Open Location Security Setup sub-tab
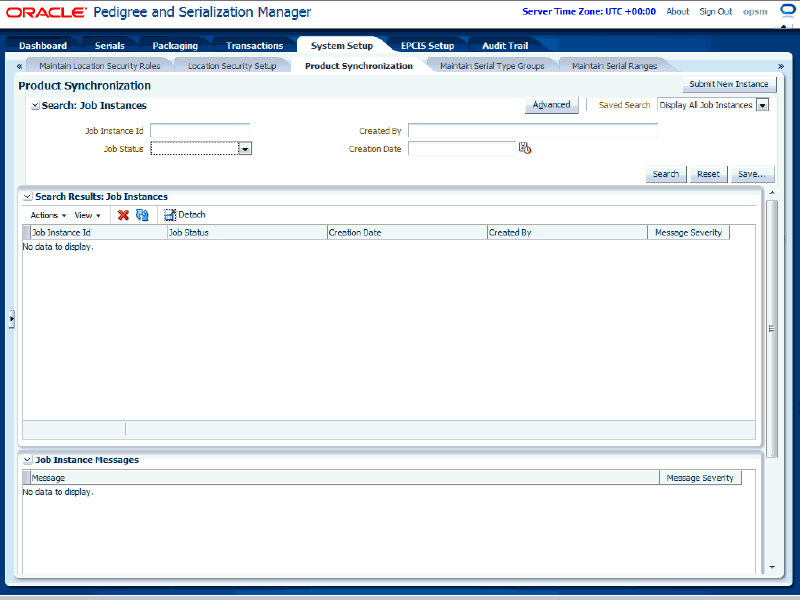800x600 pixels. pos(232,66)
